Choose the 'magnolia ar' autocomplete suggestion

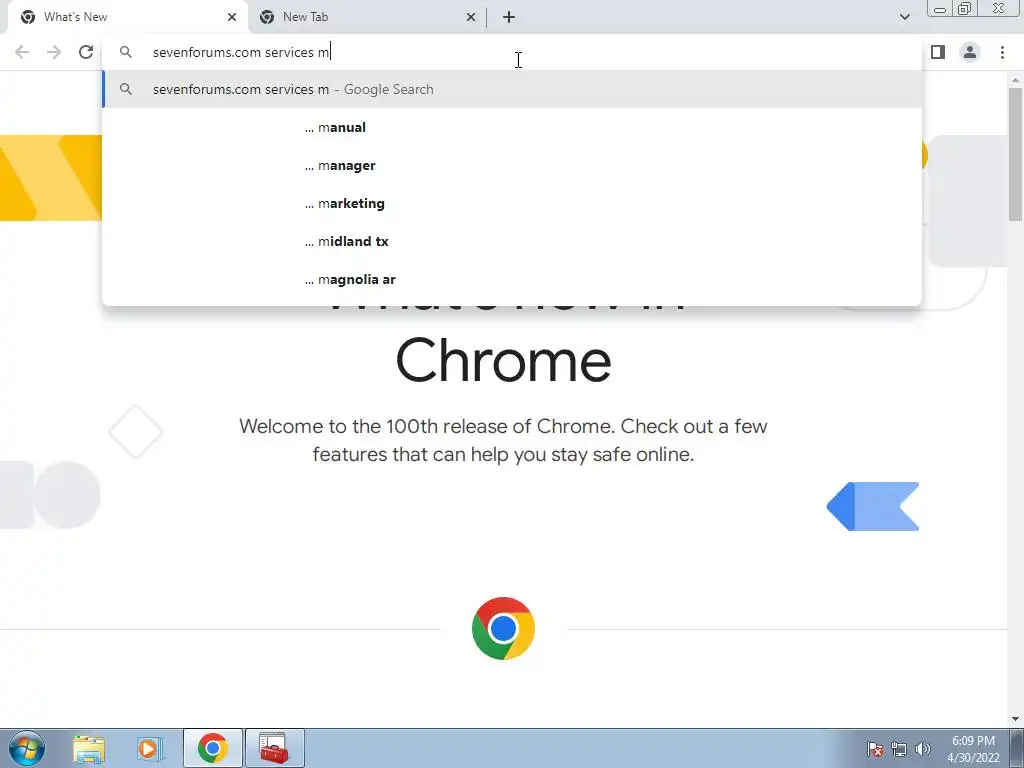click(512, 279)
